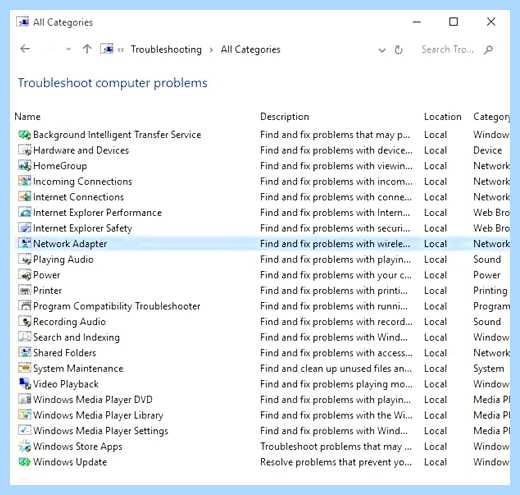Navigate to Troubleshooting in the breadcrumb

pyautogui.click(x=166, y=50)
